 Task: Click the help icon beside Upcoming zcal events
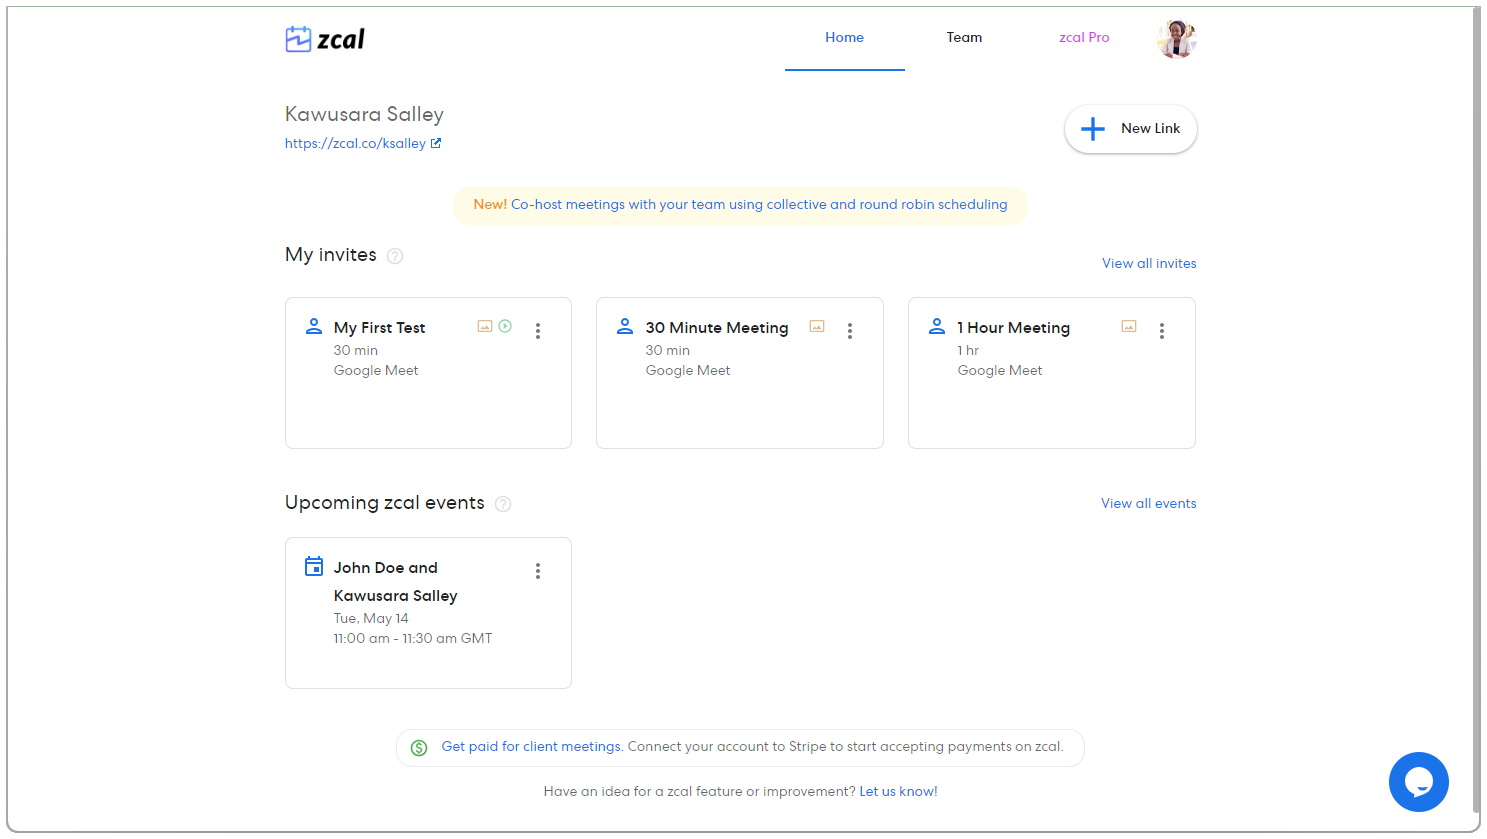(503, 504)
